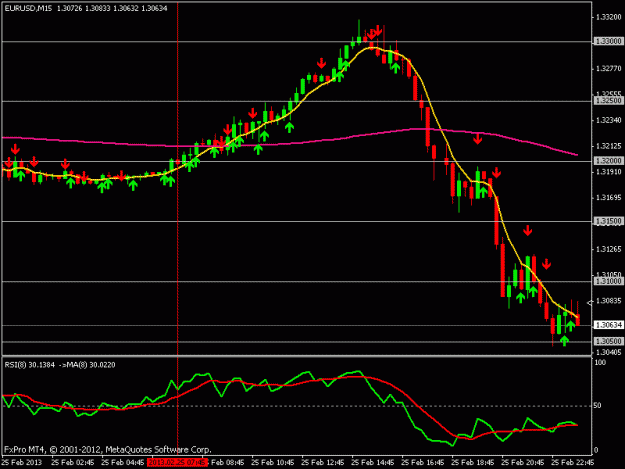
Task: Click the 25 Feb 02:45 time label
Action: click(x=73, y=463)
